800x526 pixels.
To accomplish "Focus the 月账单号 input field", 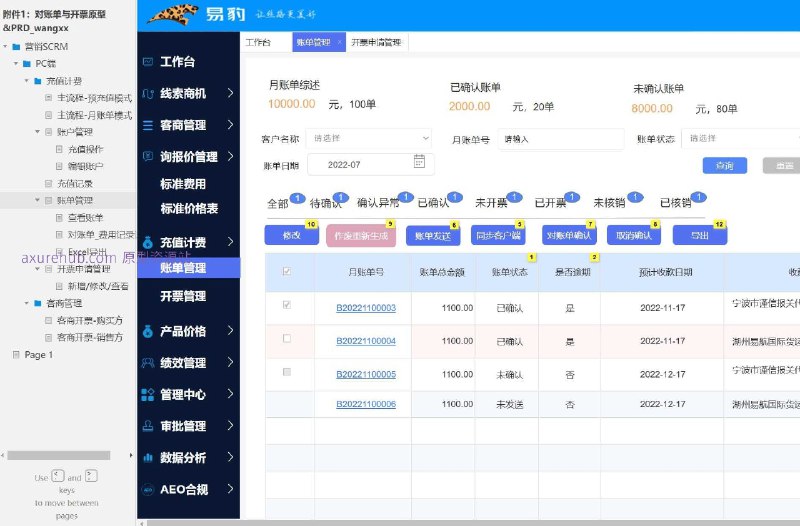I will [561, 139].
